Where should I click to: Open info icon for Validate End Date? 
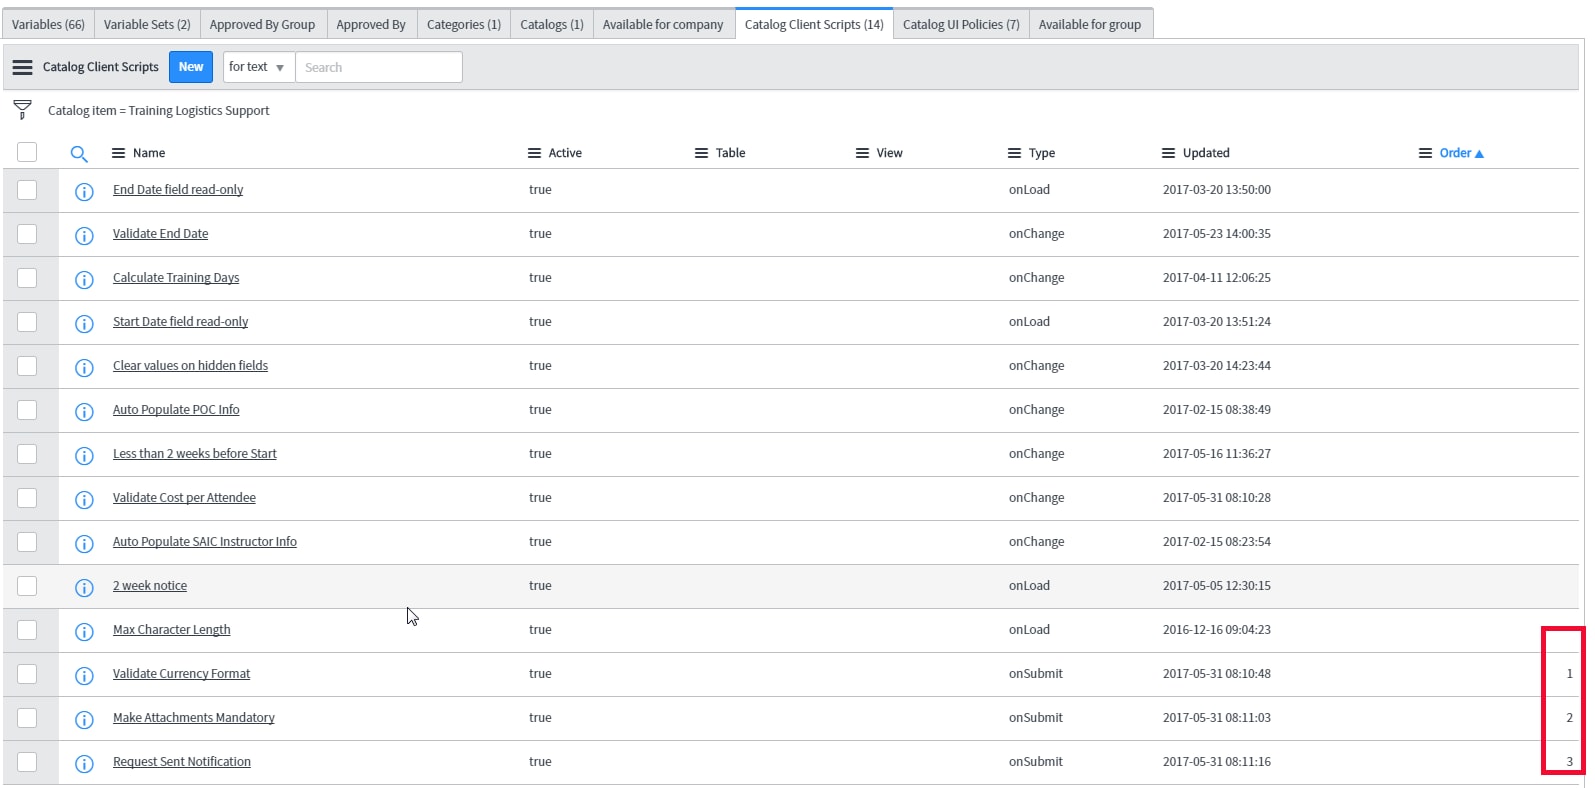click(x=85, y=235)
